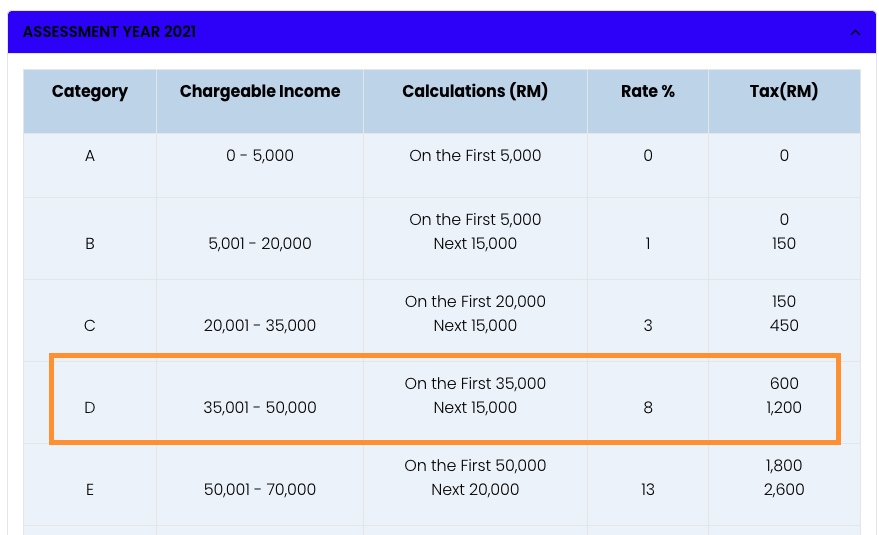Click the 35,001 - 50,000 income range
Screen dimensions: 879x535
(260, 408)
